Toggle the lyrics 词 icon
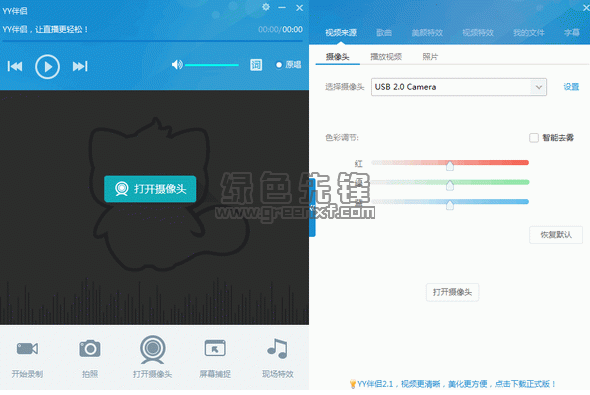This screenshot has width=590, height=395. pos(256,65)
